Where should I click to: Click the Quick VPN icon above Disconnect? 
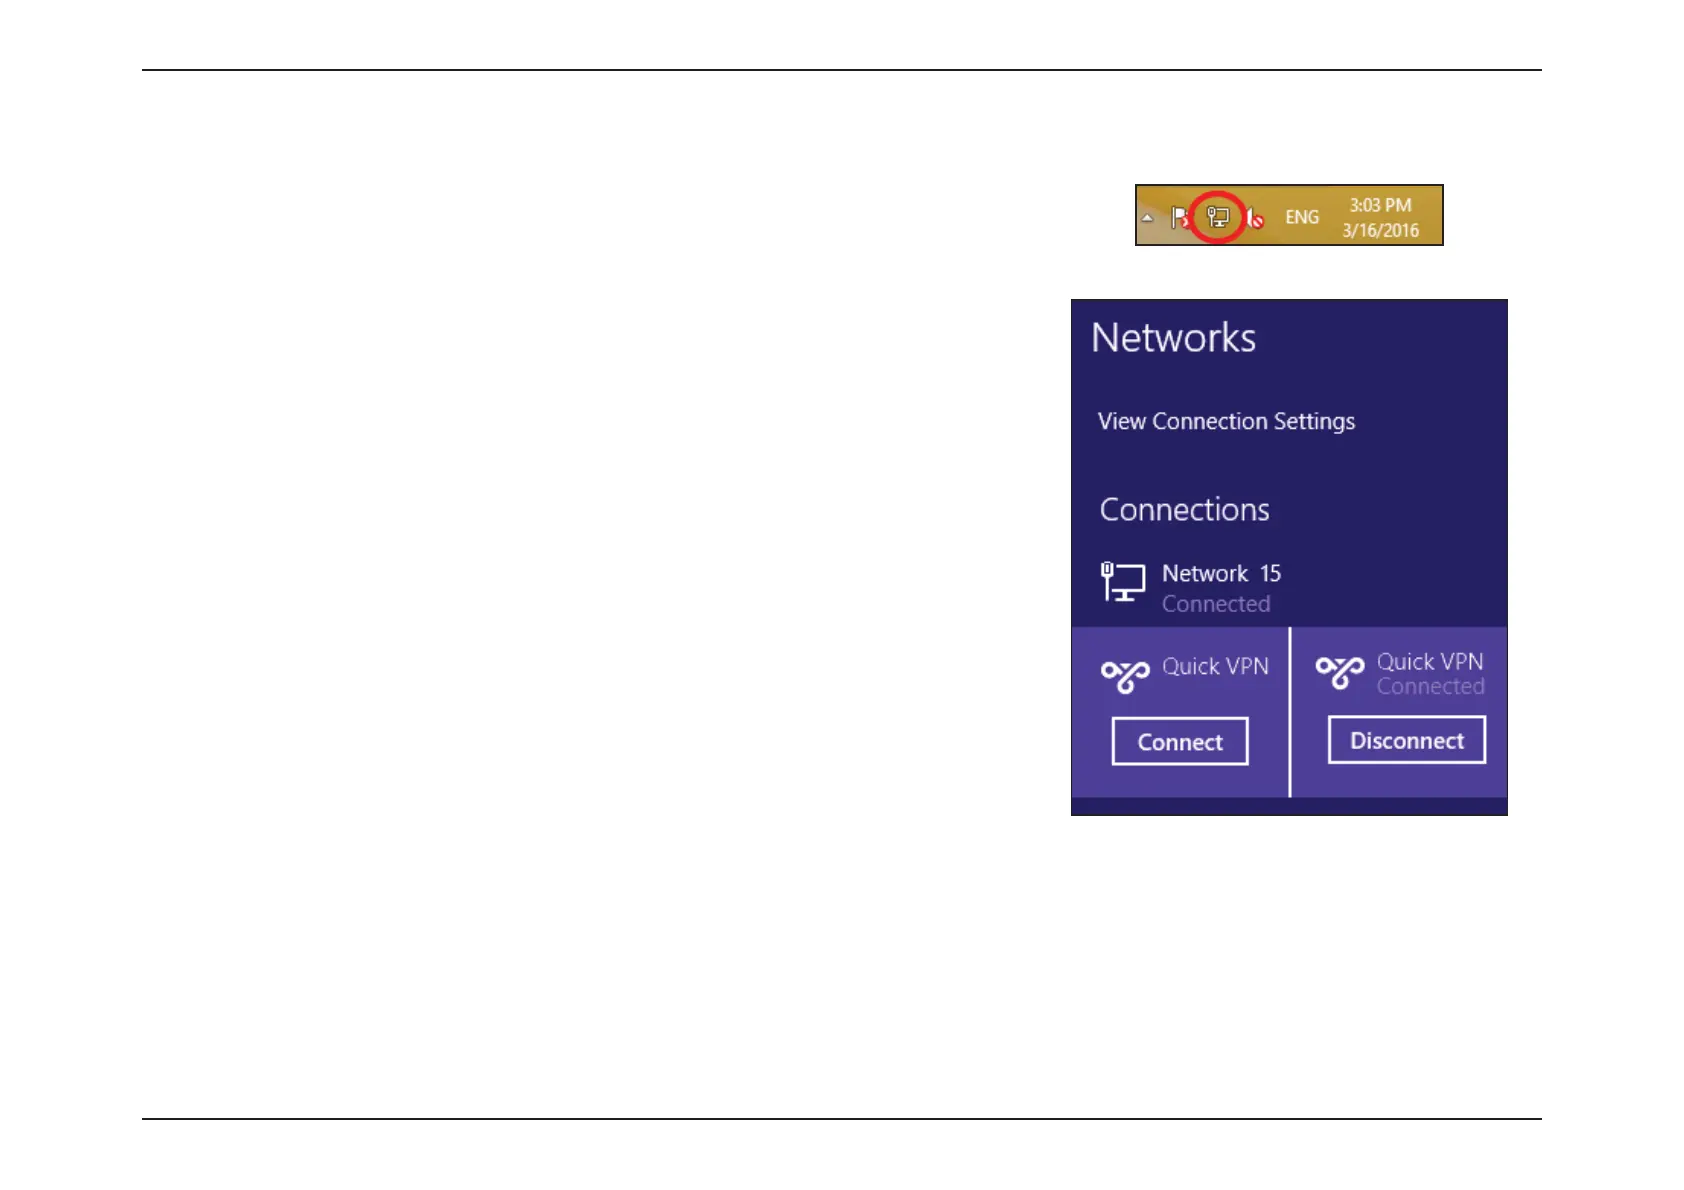coord(1340,672)
